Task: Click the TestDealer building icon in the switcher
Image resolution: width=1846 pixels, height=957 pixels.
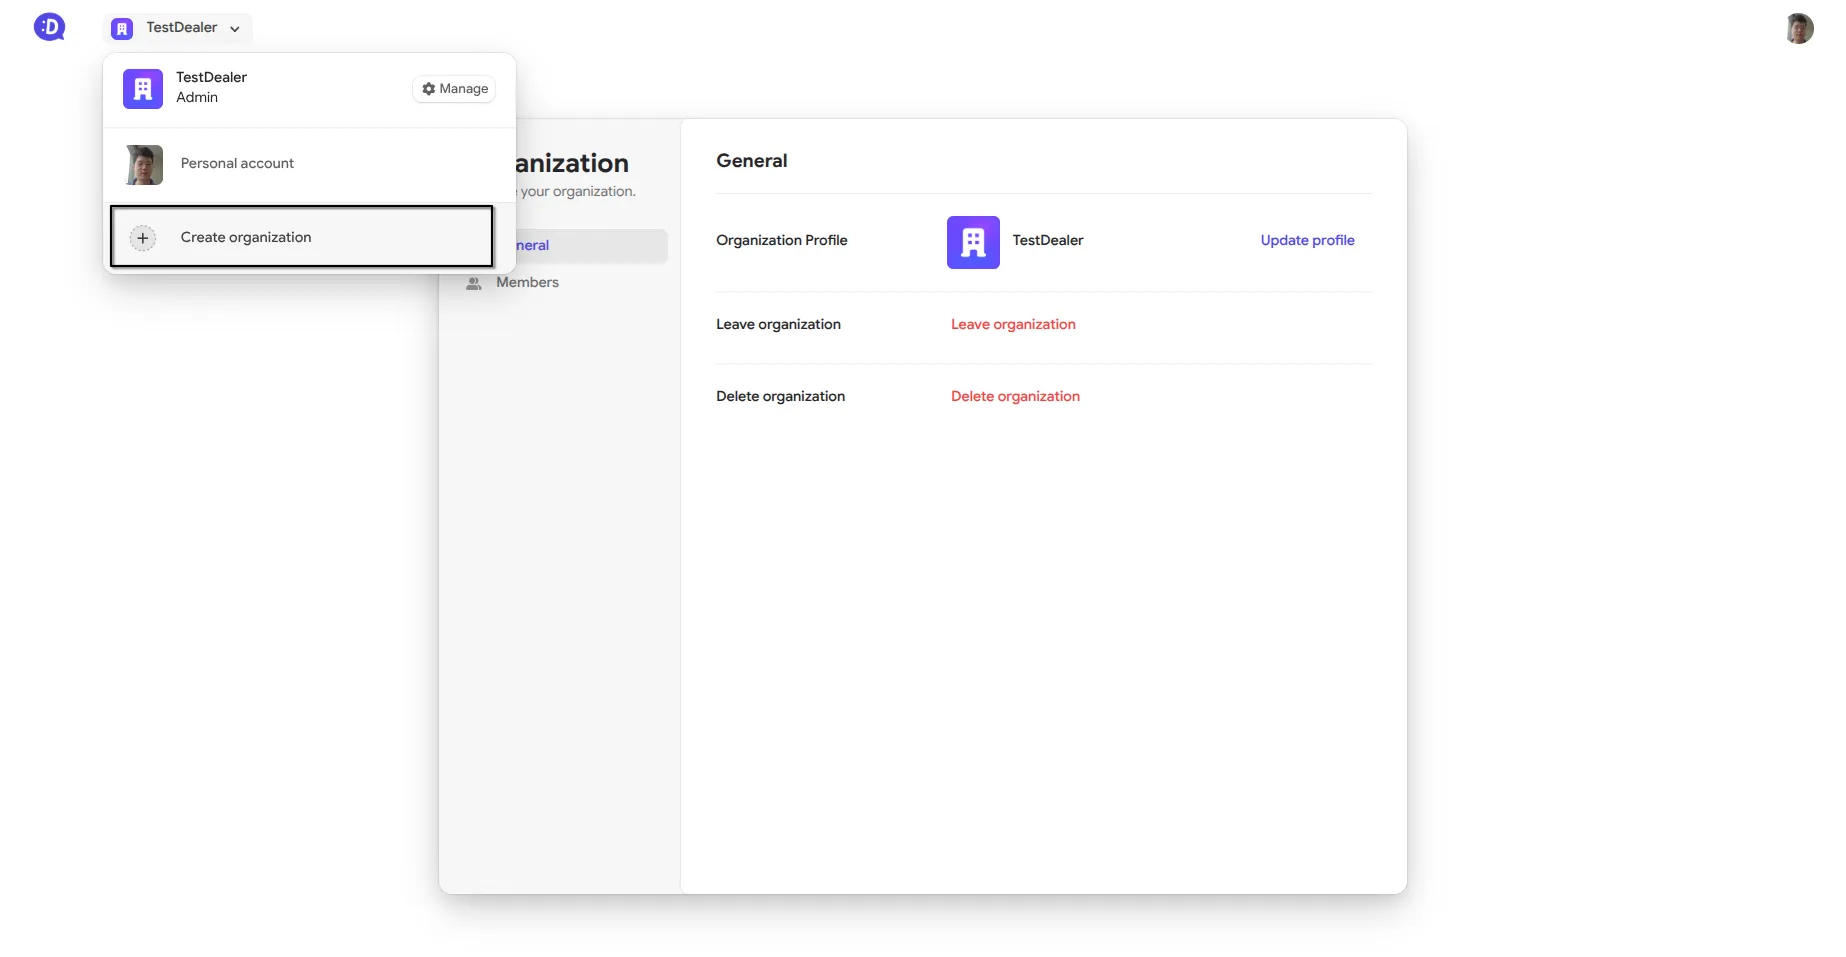Action: pyautogui.click(x=121, y=28)
